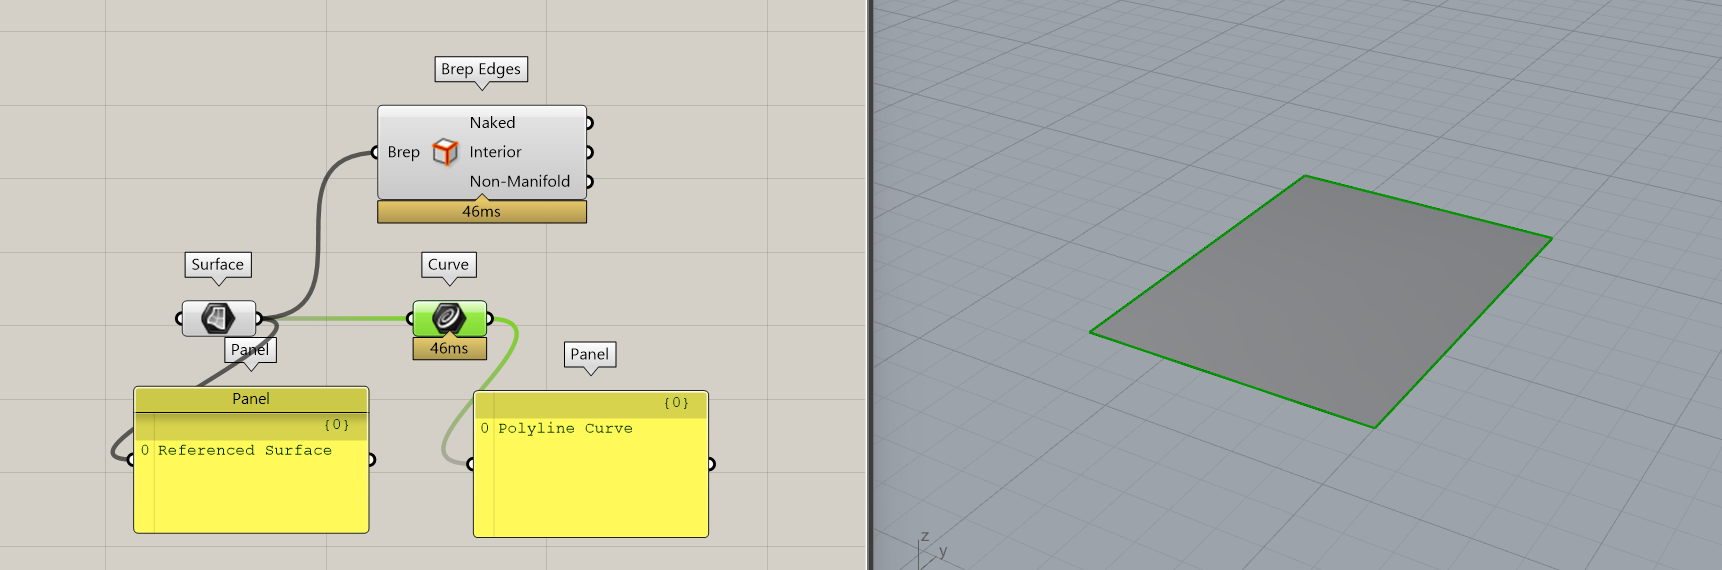Click the Brep Edges 46ms profiler bar
The image size is (1722, 570).
pyautogui.click(x=482, y=212)
